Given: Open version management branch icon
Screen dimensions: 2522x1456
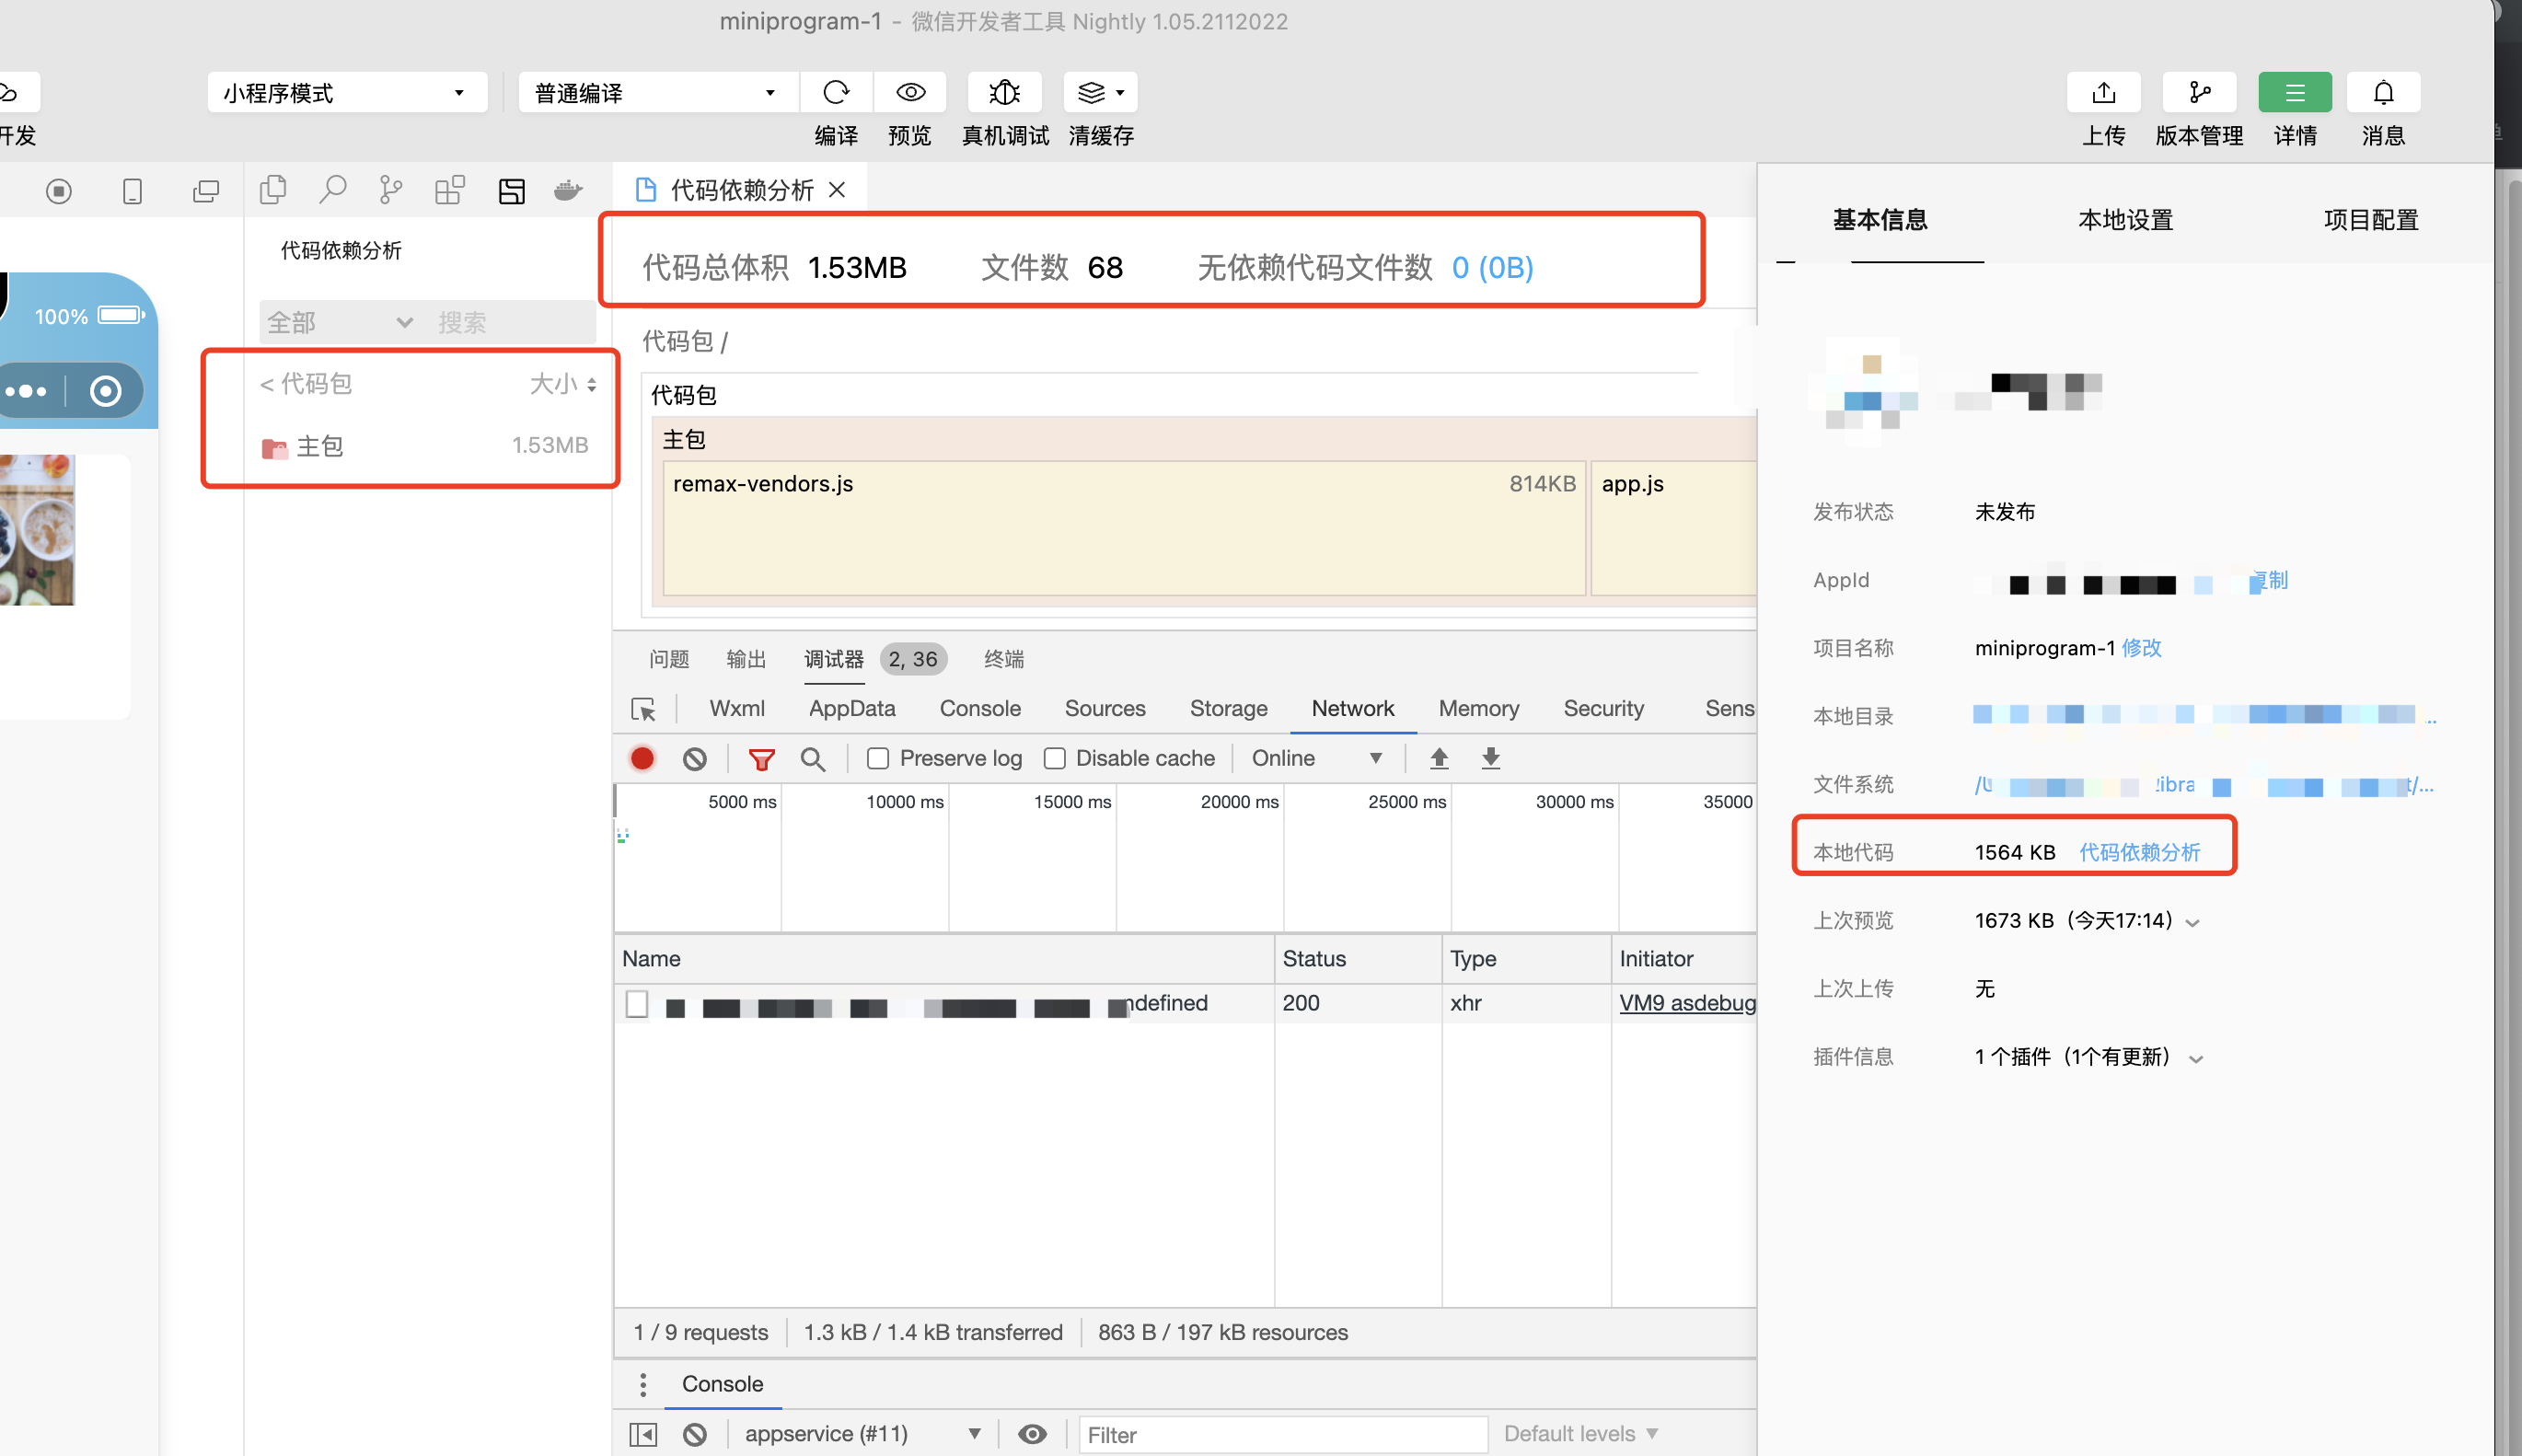Looking at the screenshot, I should 2199,93.
